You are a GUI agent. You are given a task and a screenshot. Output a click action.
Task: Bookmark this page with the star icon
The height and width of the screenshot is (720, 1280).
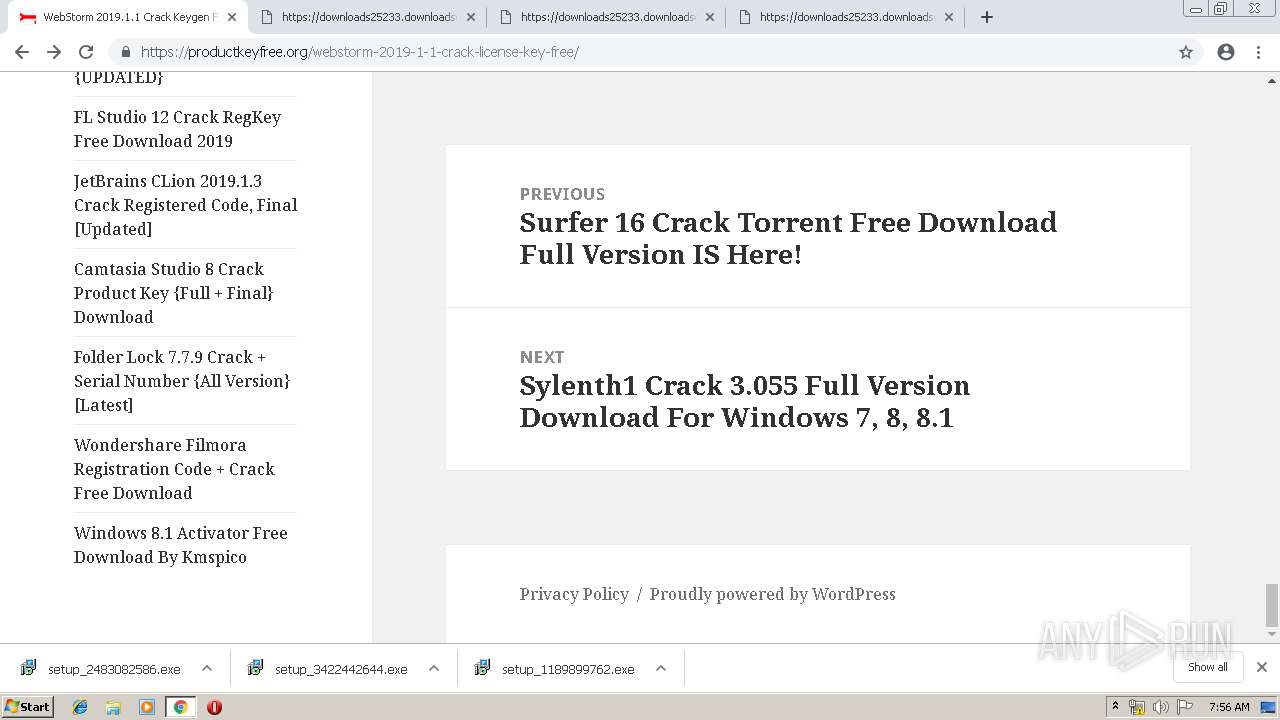tap(1186, 52)
